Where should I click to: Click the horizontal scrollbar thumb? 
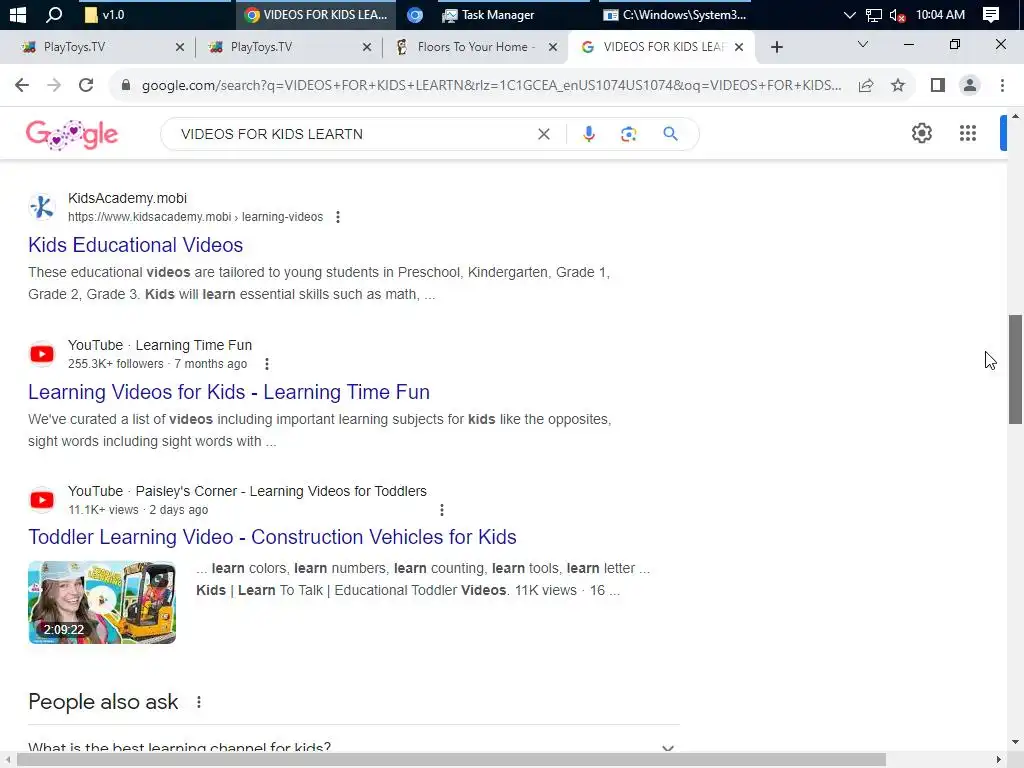451,760
